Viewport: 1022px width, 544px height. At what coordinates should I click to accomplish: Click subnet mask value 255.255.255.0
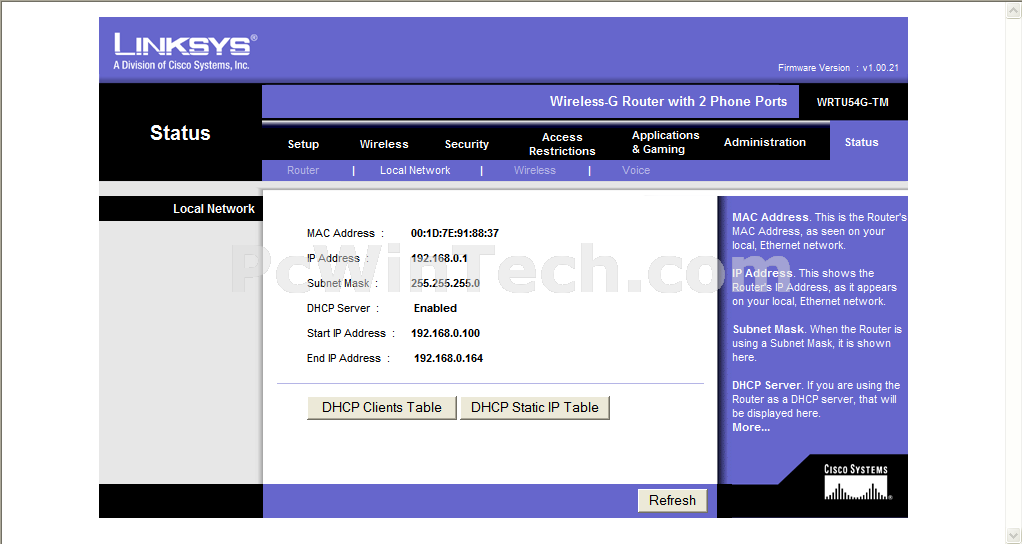click(445, 283)
